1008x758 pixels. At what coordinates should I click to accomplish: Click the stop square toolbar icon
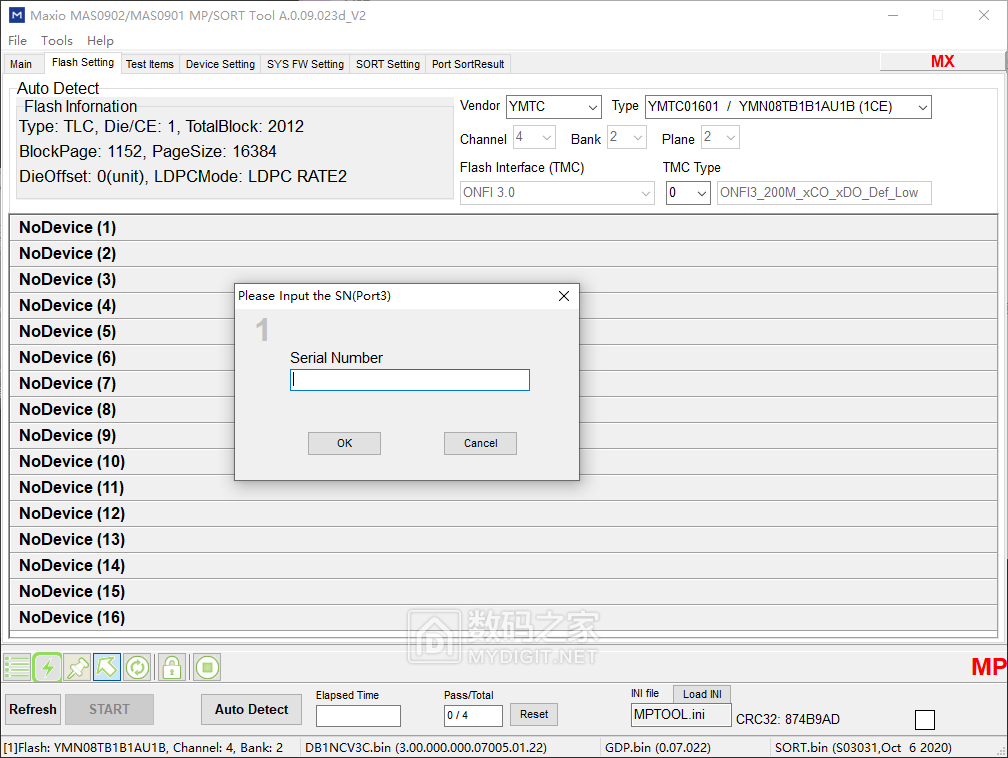(x=207, y=667)
